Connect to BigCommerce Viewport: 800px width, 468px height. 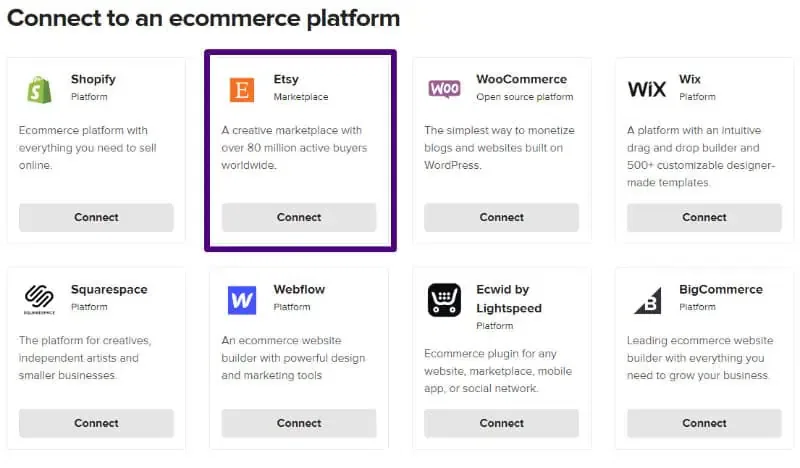pos(704,423)
